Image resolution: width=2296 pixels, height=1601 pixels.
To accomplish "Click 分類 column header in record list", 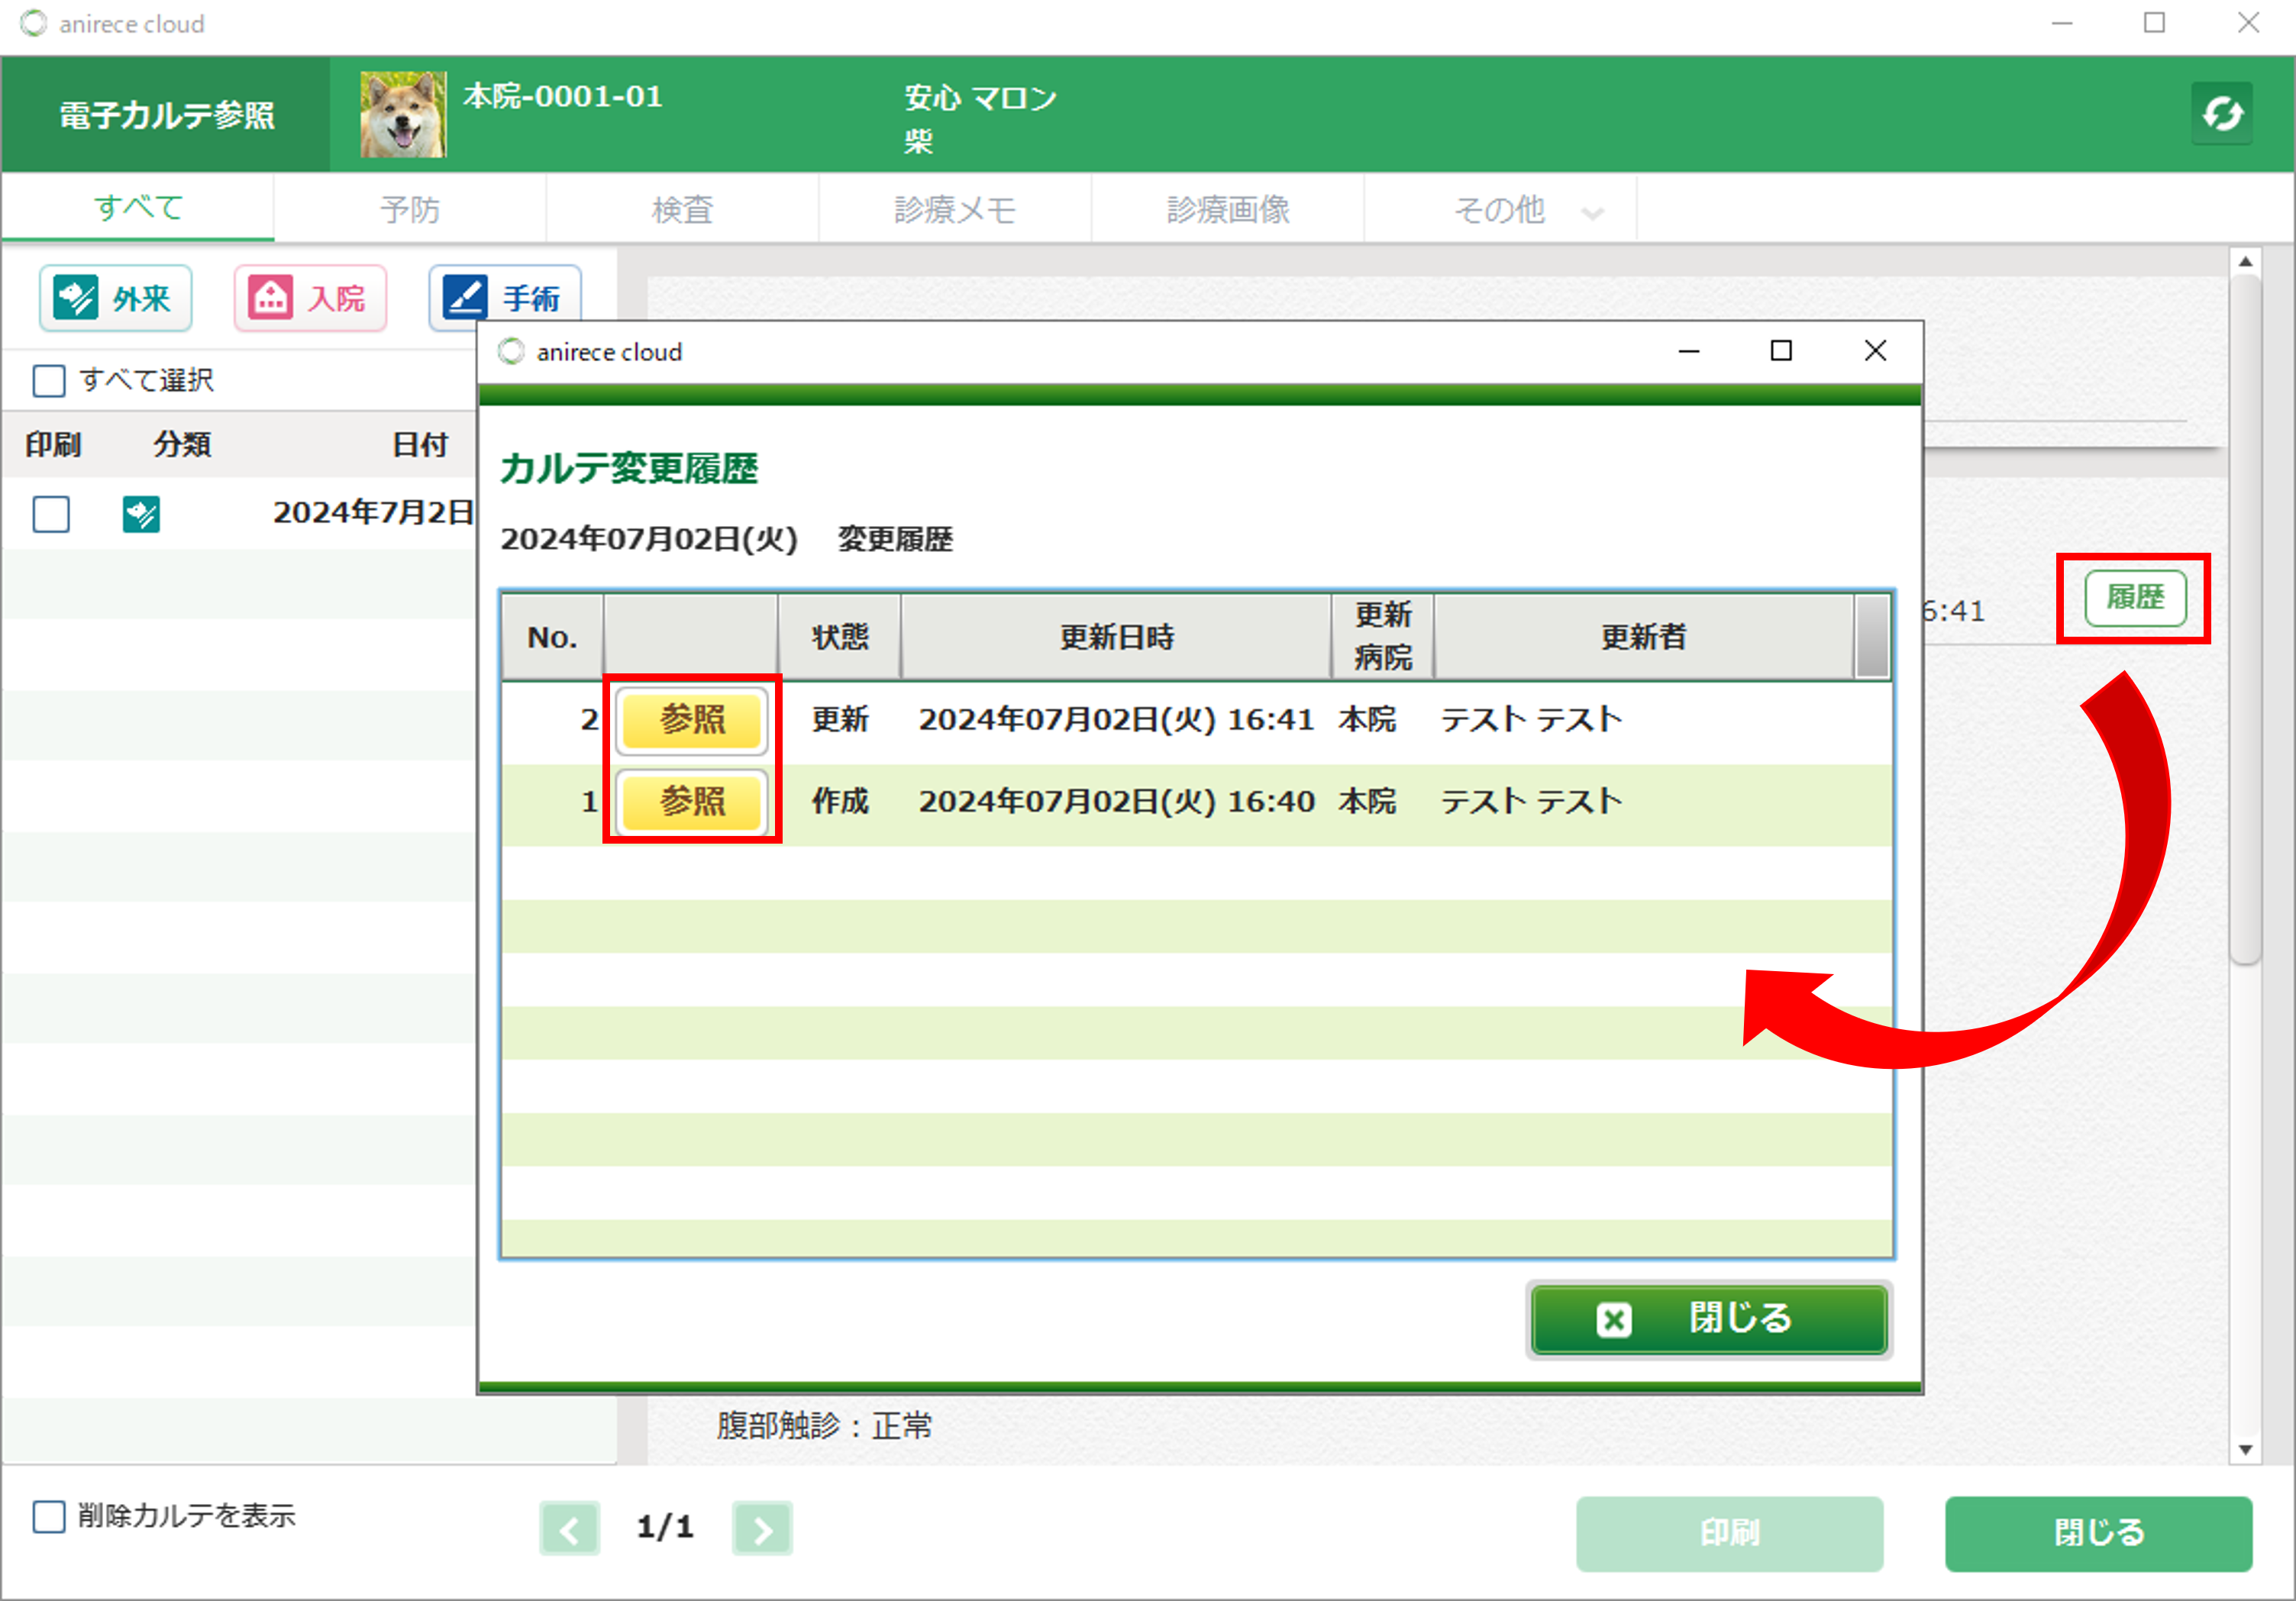I will pos(182,444).
